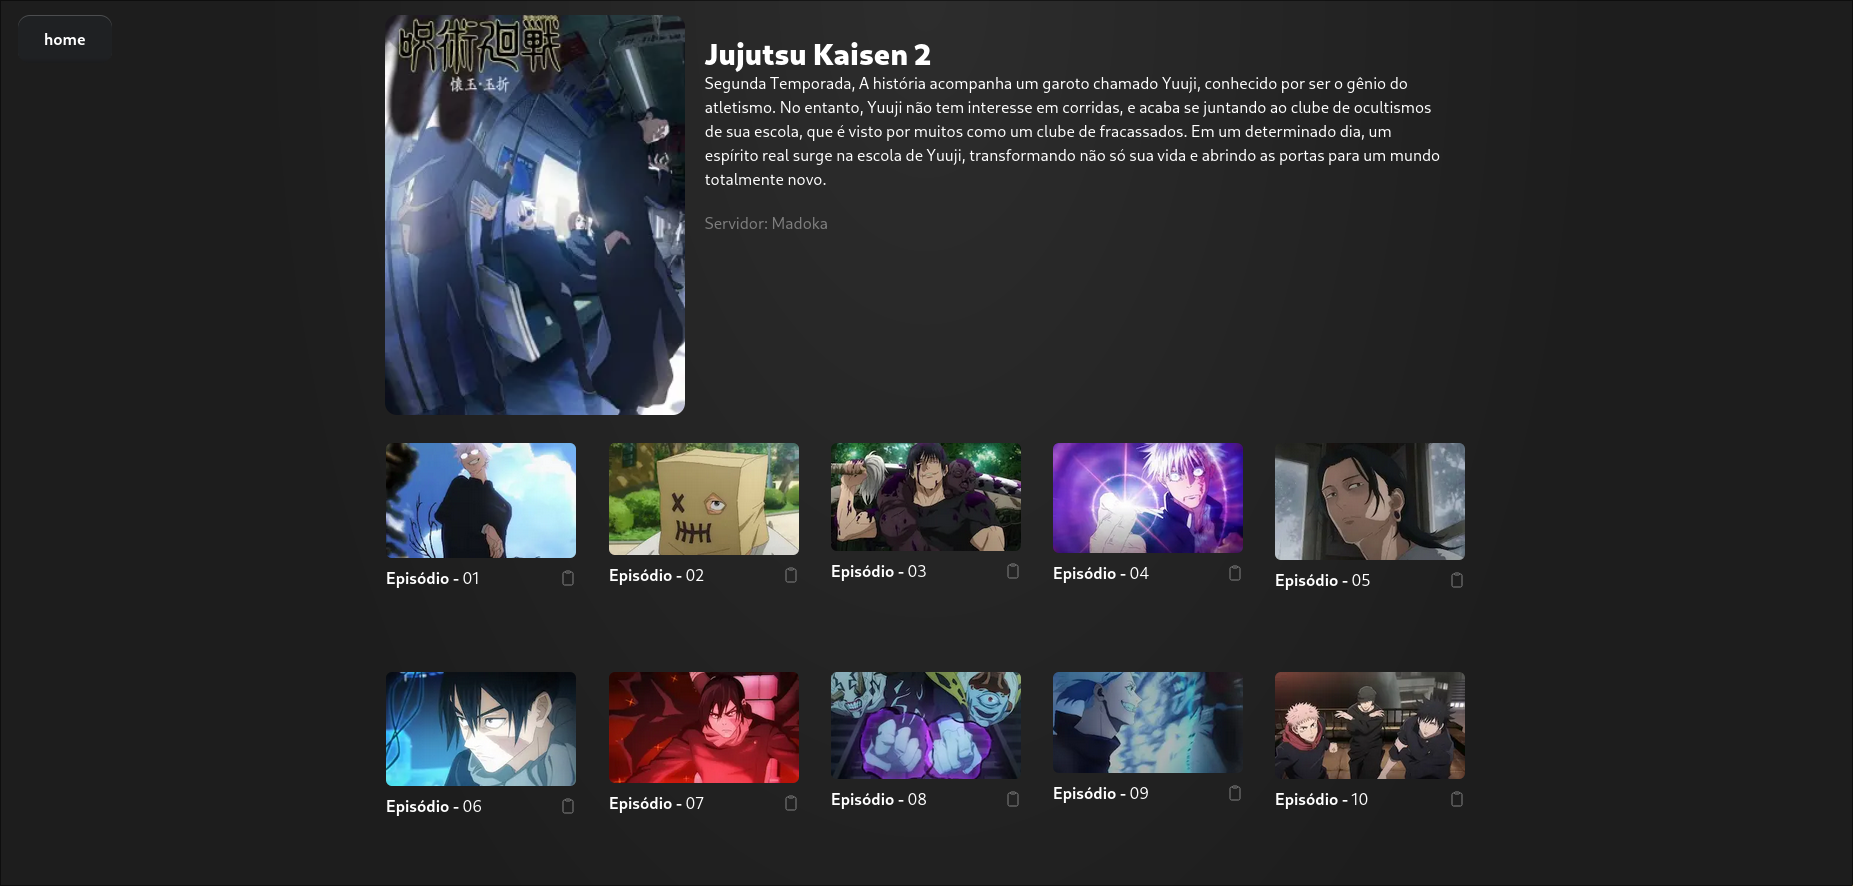Image resolution: width=1853 pixels, height=886 pixels.
Task: Open Episódio 05 thumbnail
Action: (x=1370, y=501)
